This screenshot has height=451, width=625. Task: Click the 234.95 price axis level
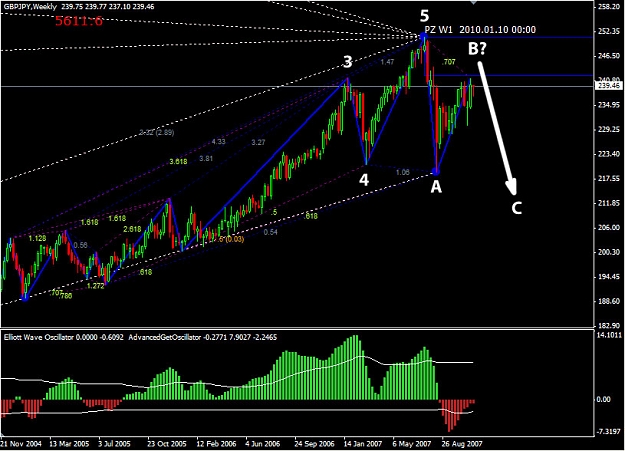609,105
